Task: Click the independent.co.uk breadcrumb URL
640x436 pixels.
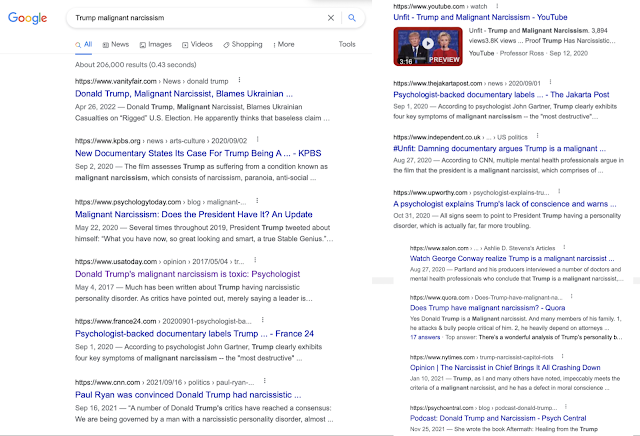Action: pyautogui.click(x=460, y=137)
